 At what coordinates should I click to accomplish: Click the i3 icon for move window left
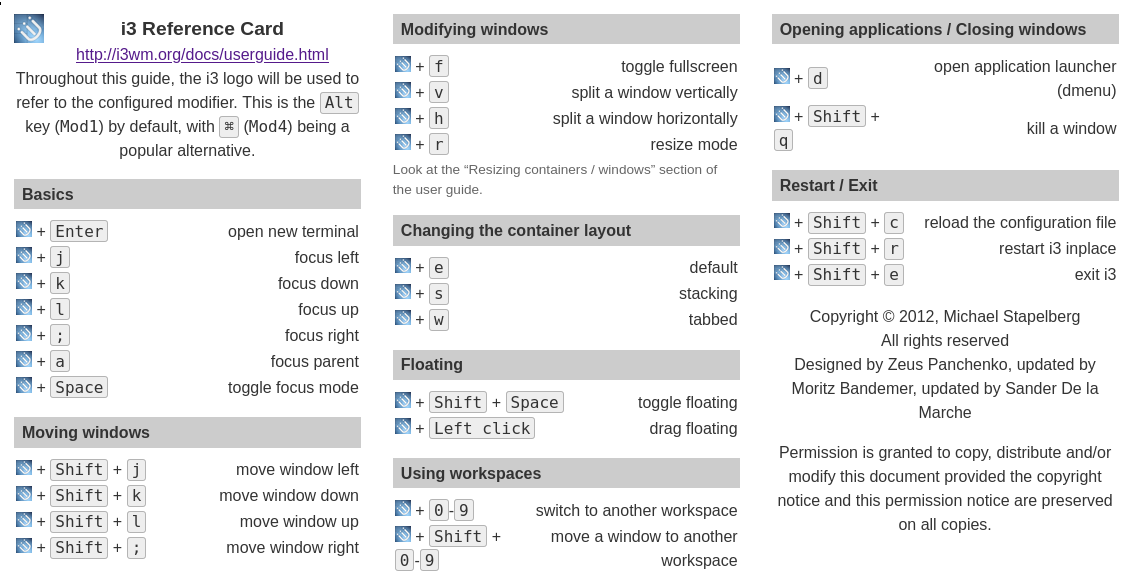24,468
